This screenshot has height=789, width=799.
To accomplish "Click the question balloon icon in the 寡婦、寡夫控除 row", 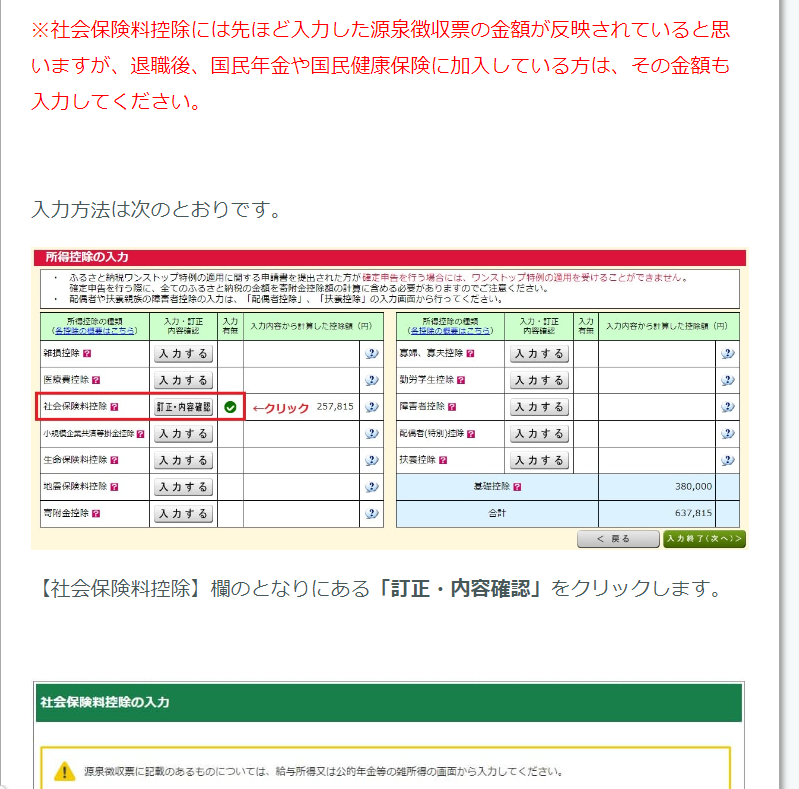I will tap(728, 353).
